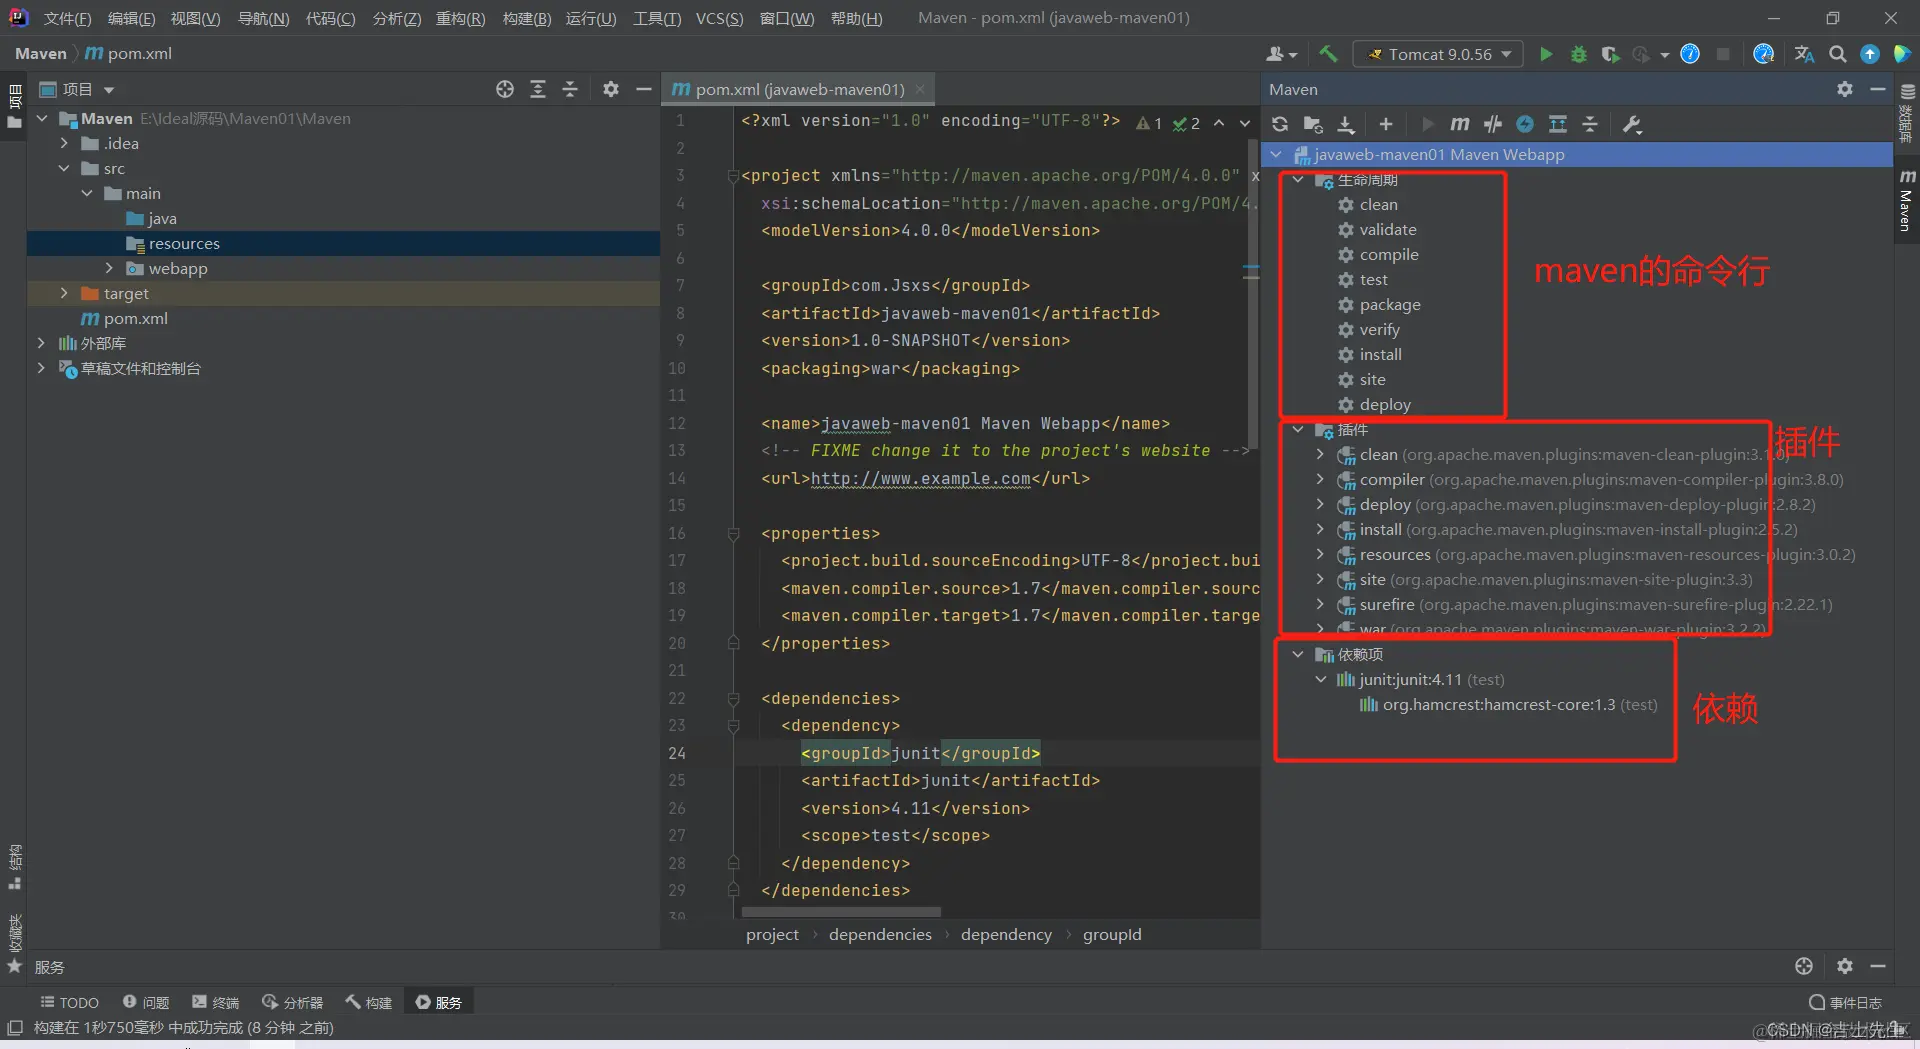This screenshot has height=1049, width=1920.
Task: Expand all nodes in Maven panel
Action: [1558, 124]
